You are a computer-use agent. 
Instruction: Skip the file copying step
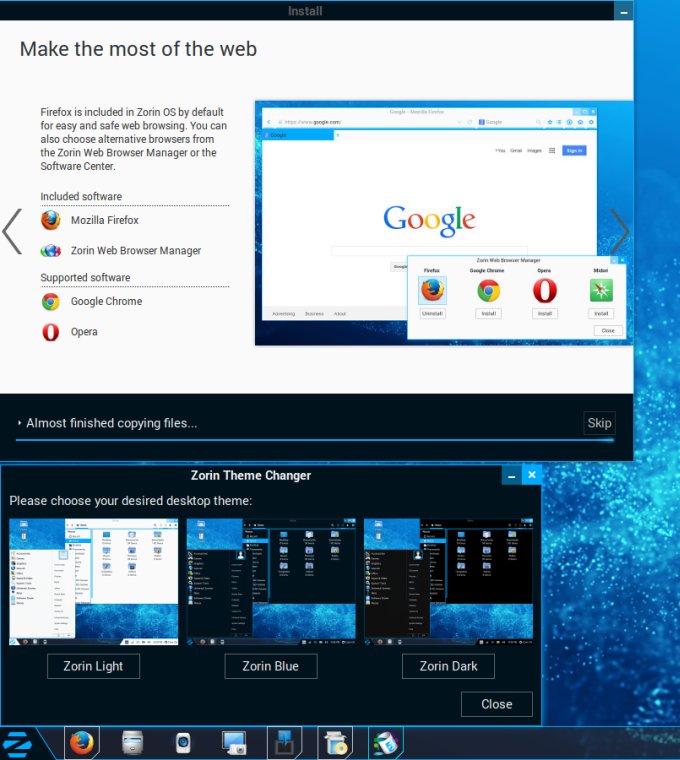pos(600,423)
